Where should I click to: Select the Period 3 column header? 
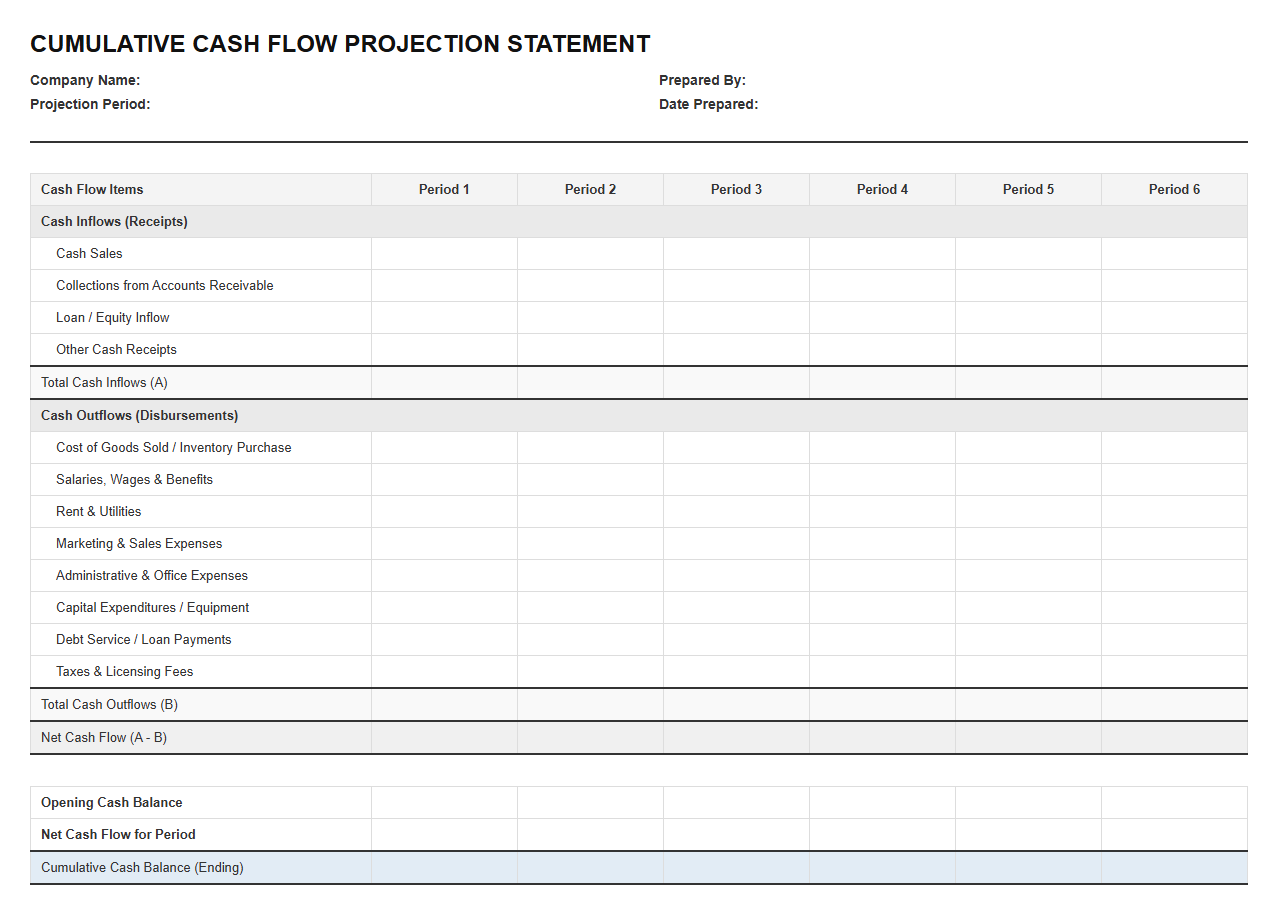pos(736,189)
